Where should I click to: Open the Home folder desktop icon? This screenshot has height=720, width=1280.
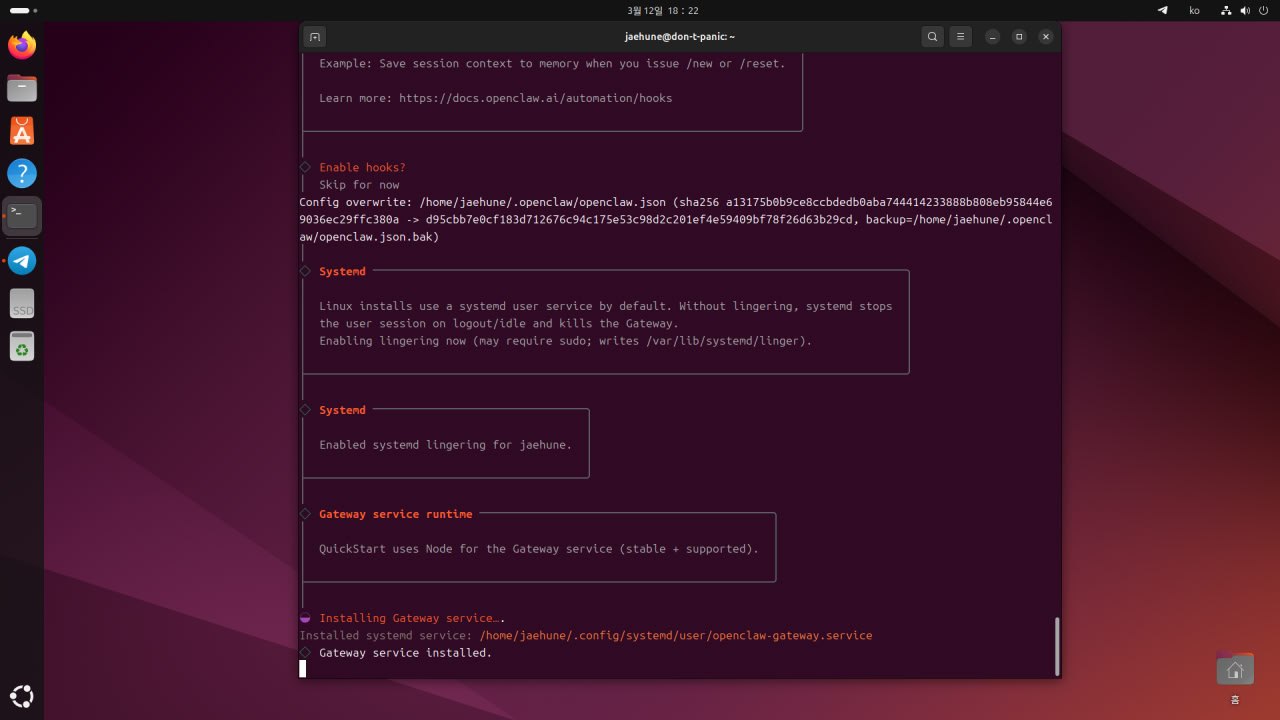1235,670
